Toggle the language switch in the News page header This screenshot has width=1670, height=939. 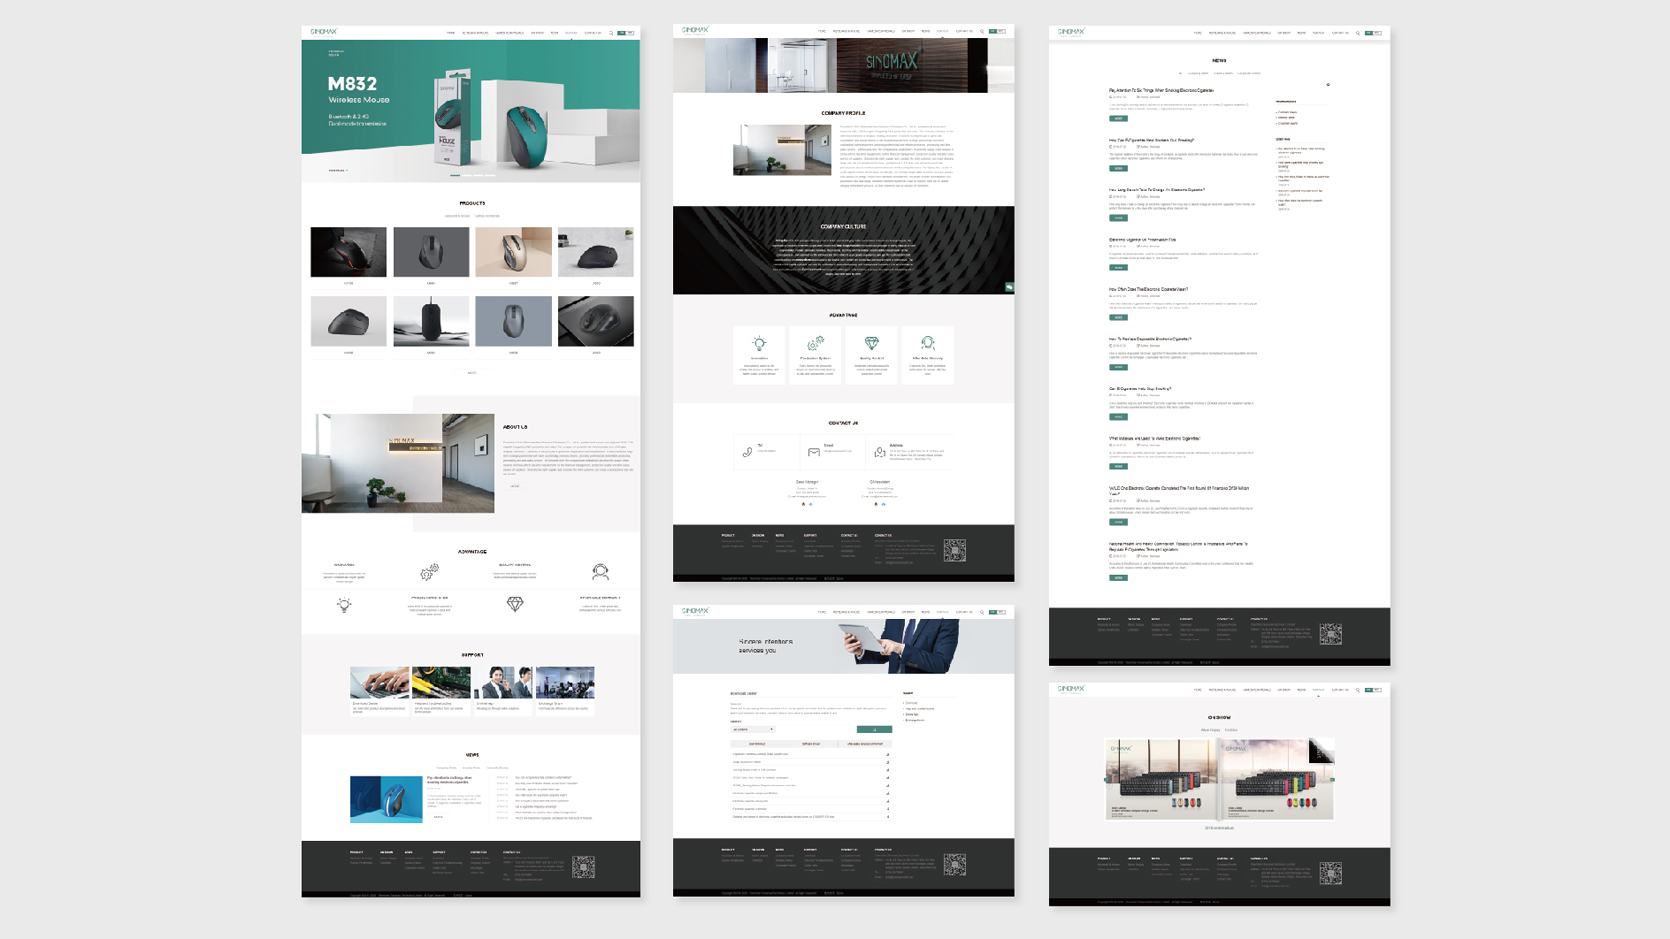(1373, 33)
